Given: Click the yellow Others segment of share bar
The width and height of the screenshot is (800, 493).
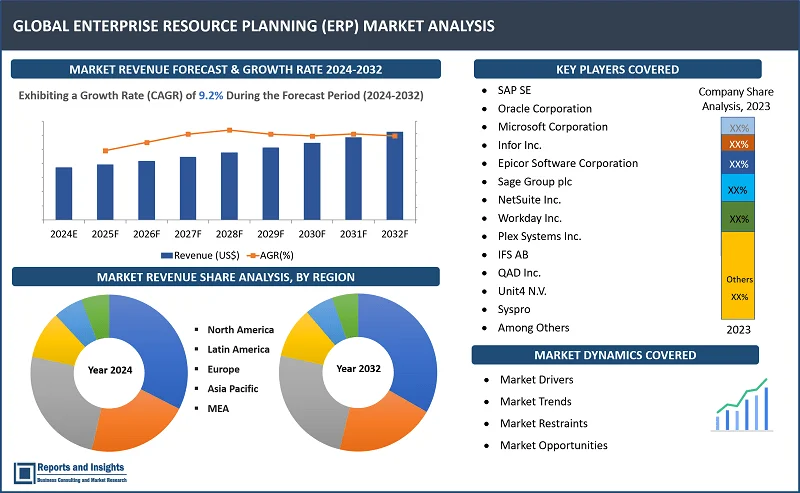Looking at the screenshot, I should 738,276.
